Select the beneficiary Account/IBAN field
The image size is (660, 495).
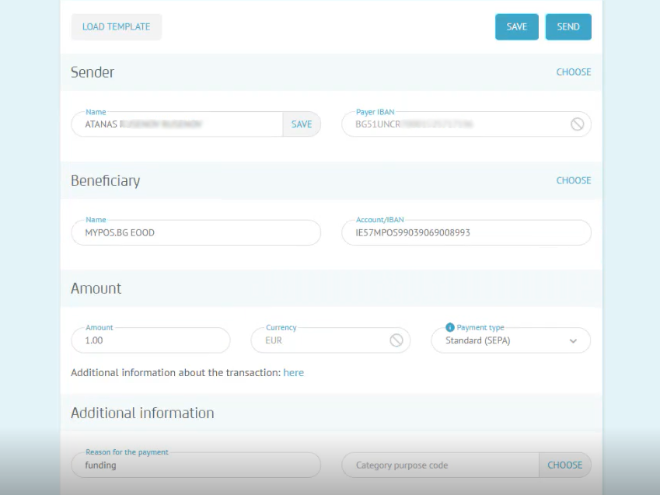pos(465,233)
